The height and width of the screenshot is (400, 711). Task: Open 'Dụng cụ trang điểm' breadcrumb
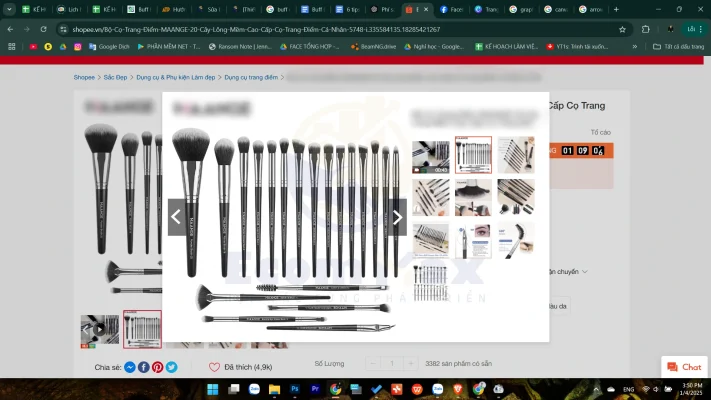[x=251, y=78]
